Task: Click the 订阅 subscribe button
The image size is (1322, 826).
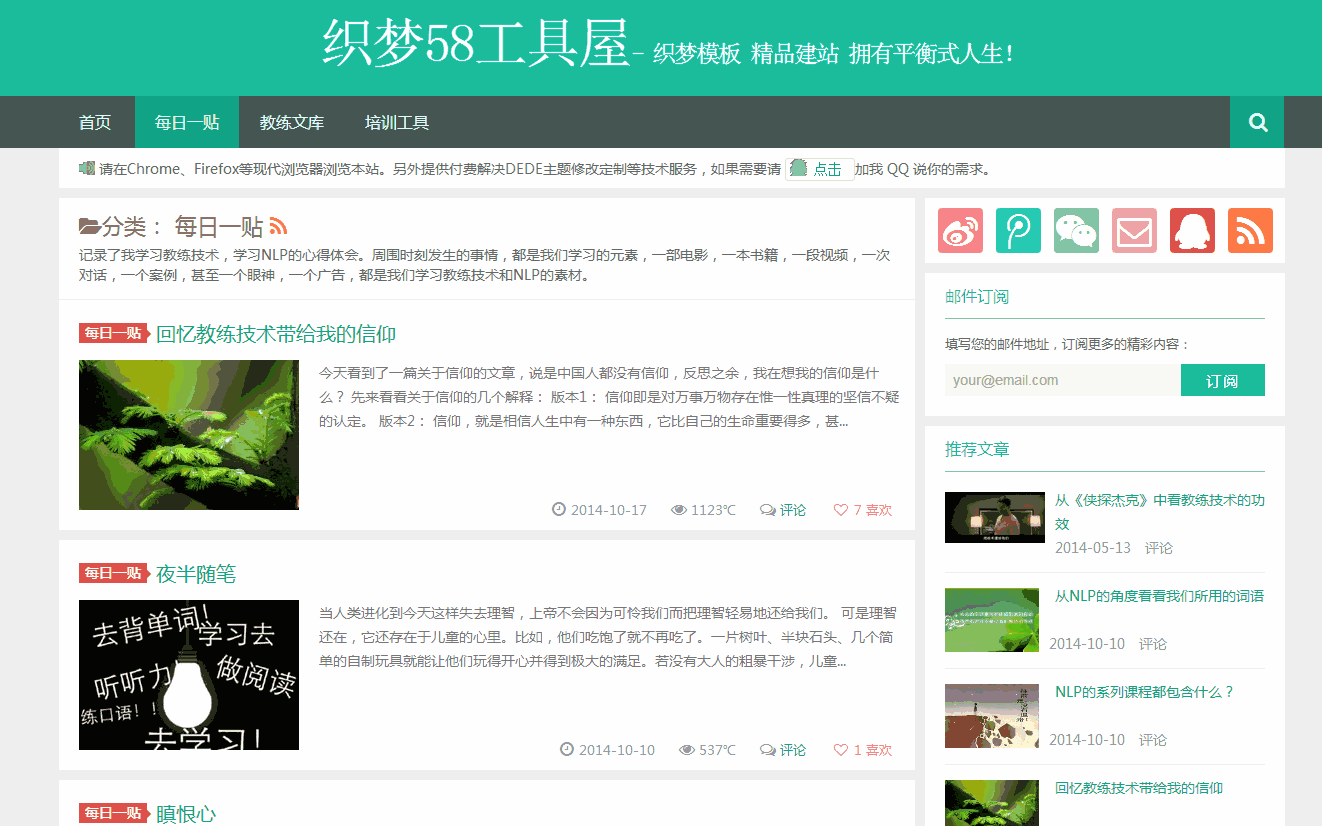Action: [1222, 380]
